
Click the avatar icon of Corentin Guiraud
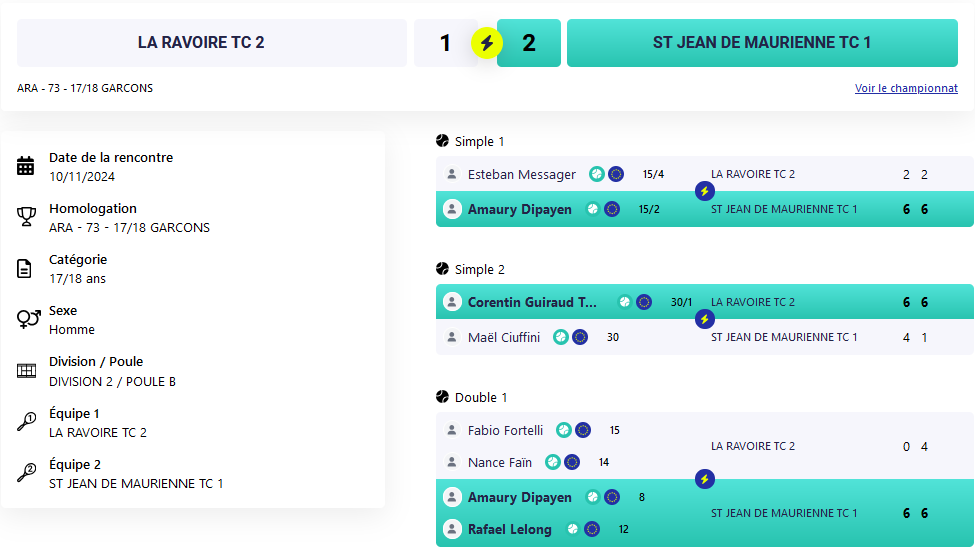click(452, 302)
